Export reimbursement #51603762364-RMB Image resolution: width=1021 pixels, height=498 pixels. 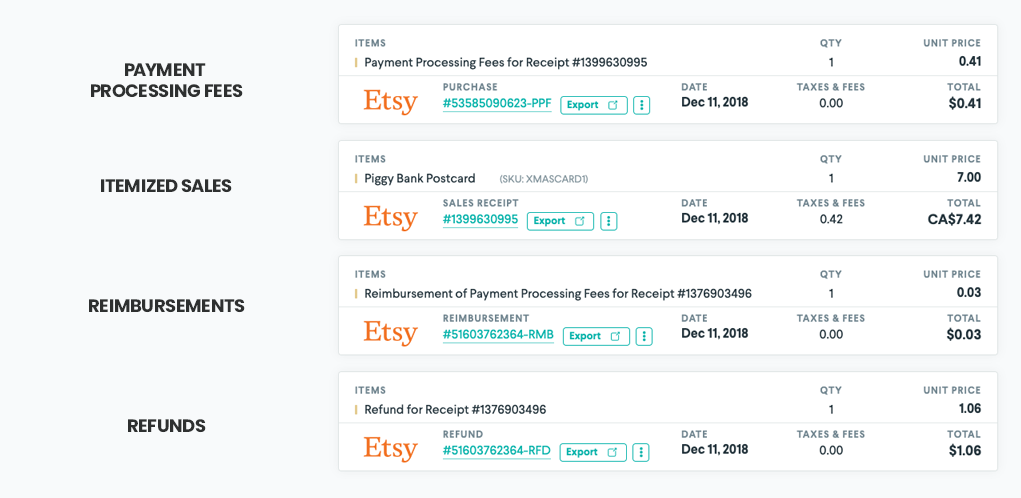tap(596, 336)
